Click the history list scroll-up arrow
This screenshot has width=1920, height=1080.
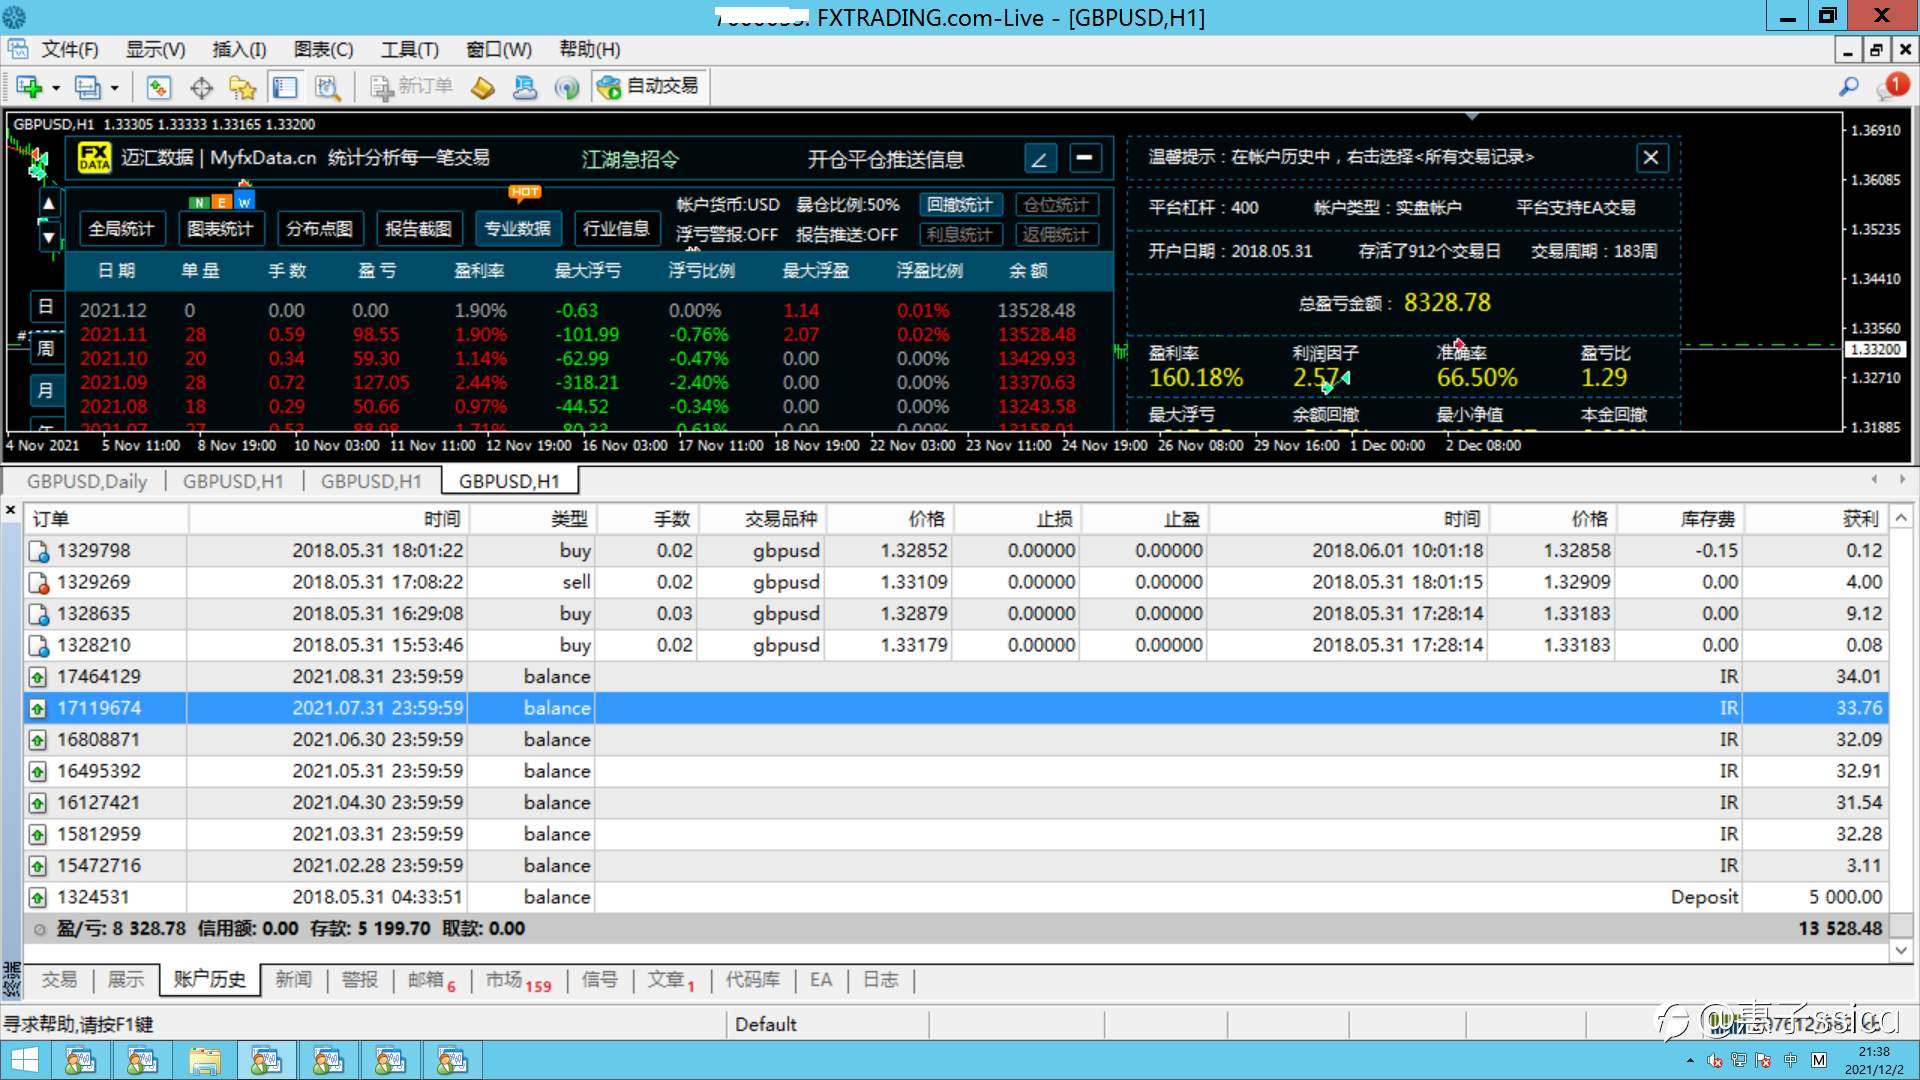tap(1901, 518)
